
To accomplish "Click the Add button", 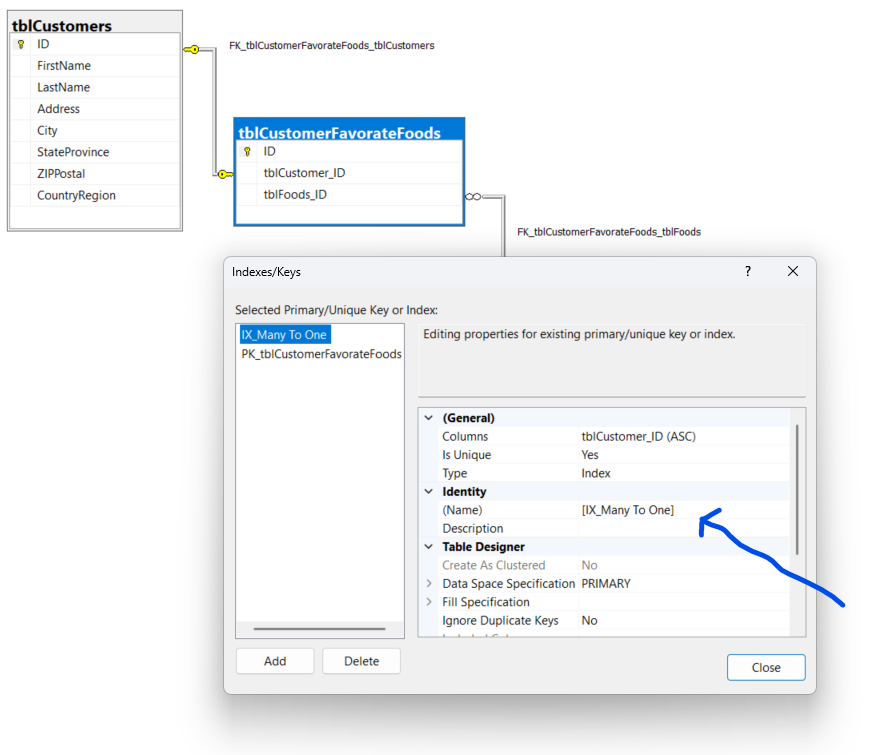I will [275, 661].
